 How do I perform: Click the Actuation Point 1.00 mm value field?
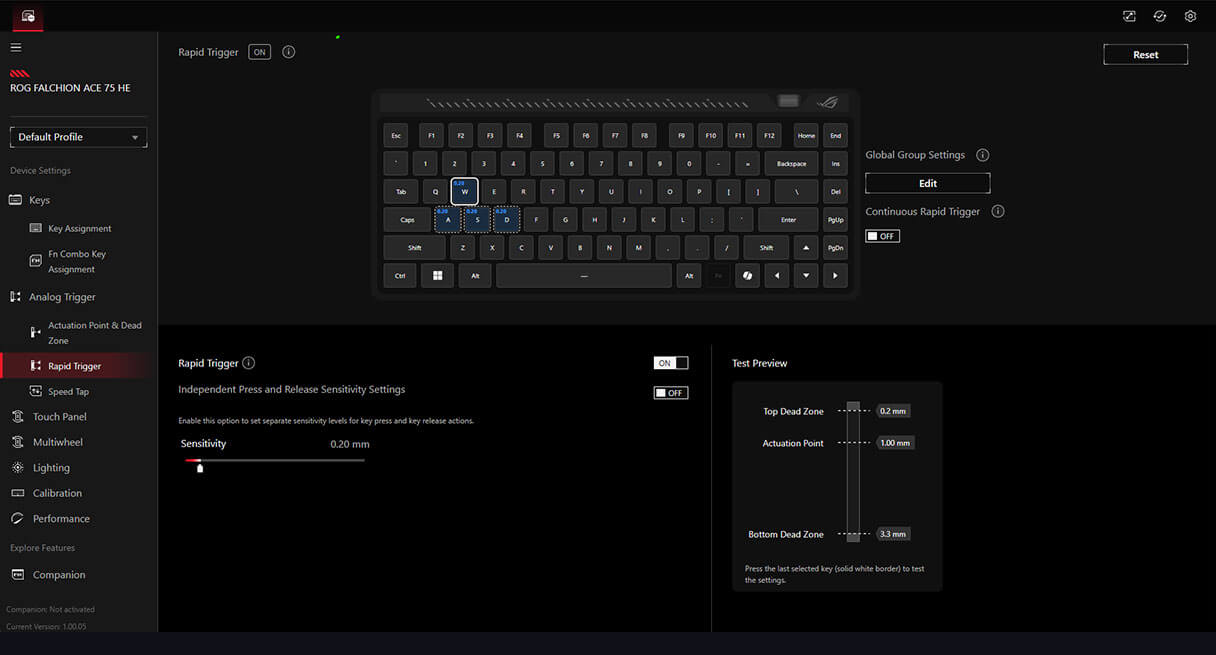pos(894,443)
